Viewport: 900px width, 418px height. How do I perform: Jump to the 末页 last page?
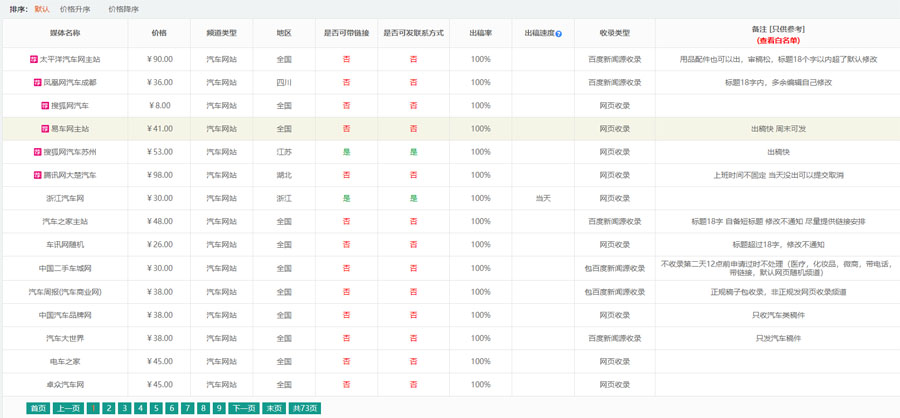pyautogui.click(x=274, y=408)
